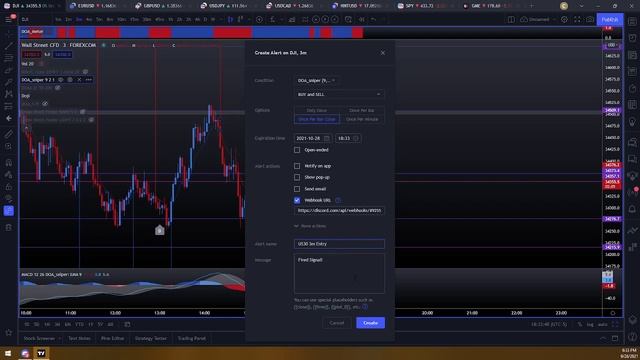The image size is (640, 360).
Task: Click the undo arrow in toolbar
Action: pyautogui.click(x=373, y=20)
